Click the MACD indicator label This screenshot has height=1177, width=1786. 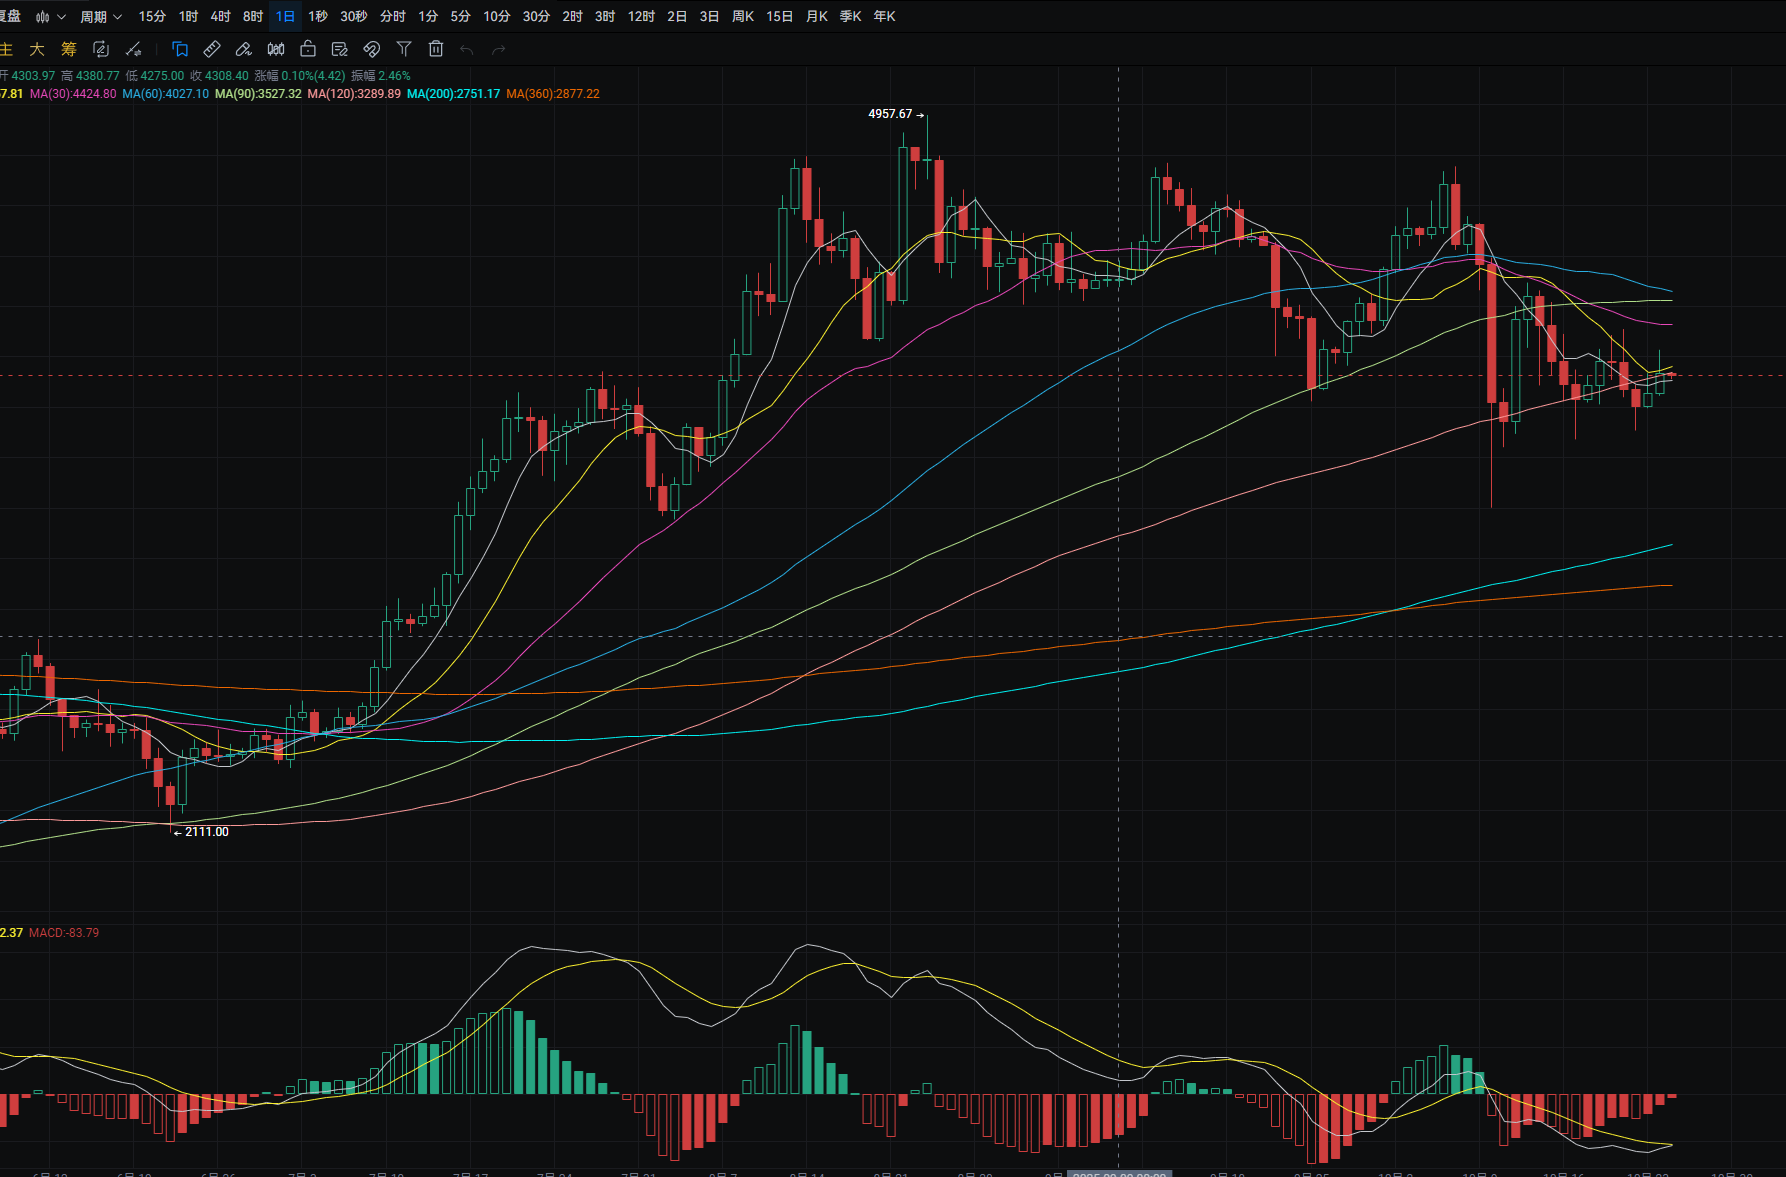[x=64, y=933]
